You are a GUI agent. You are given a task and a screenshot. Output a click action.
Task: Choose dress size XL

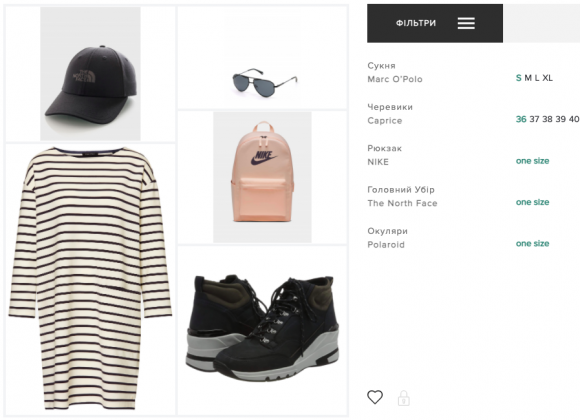[547, 78]
